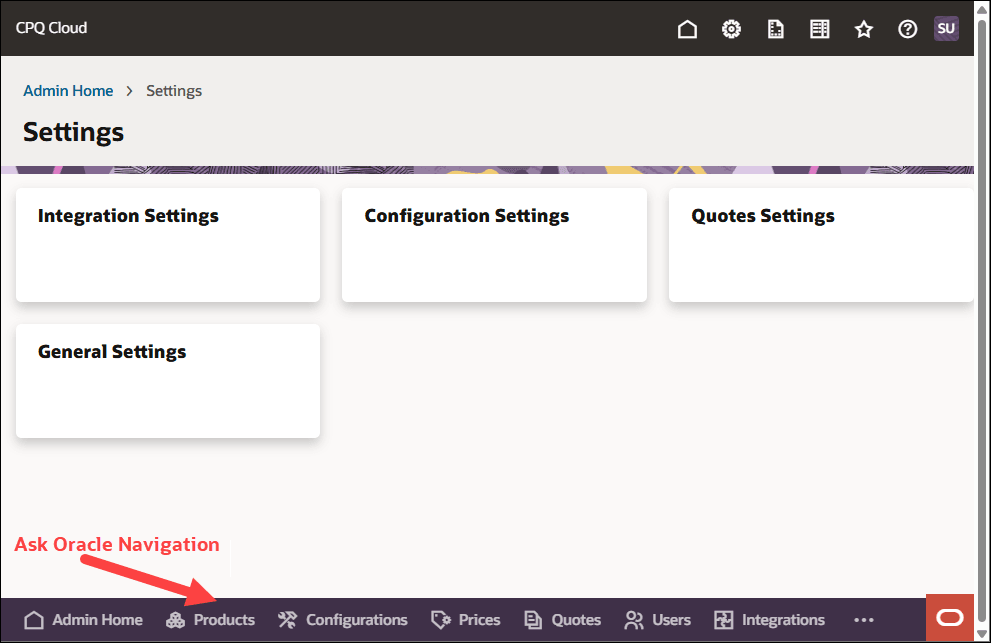This screenshot has height=643, width=991.
Task: Select the Favorites star icon
Action: tap(864, 28)
